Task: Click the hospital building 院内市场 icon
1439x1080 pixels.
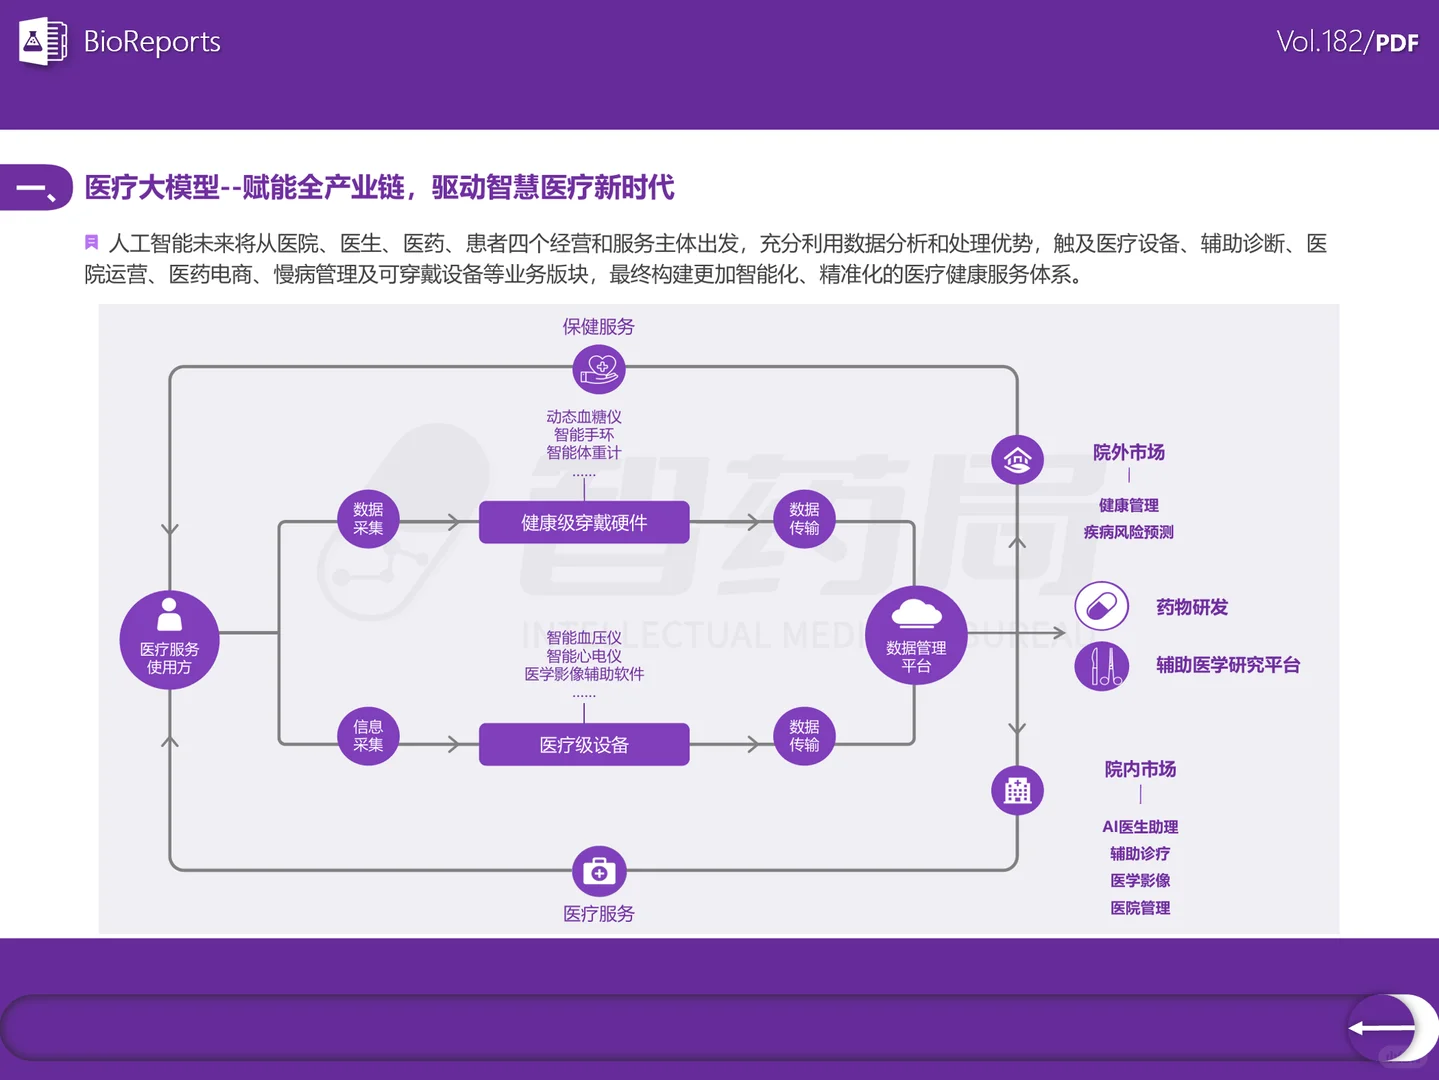Action: point(1017,789)
